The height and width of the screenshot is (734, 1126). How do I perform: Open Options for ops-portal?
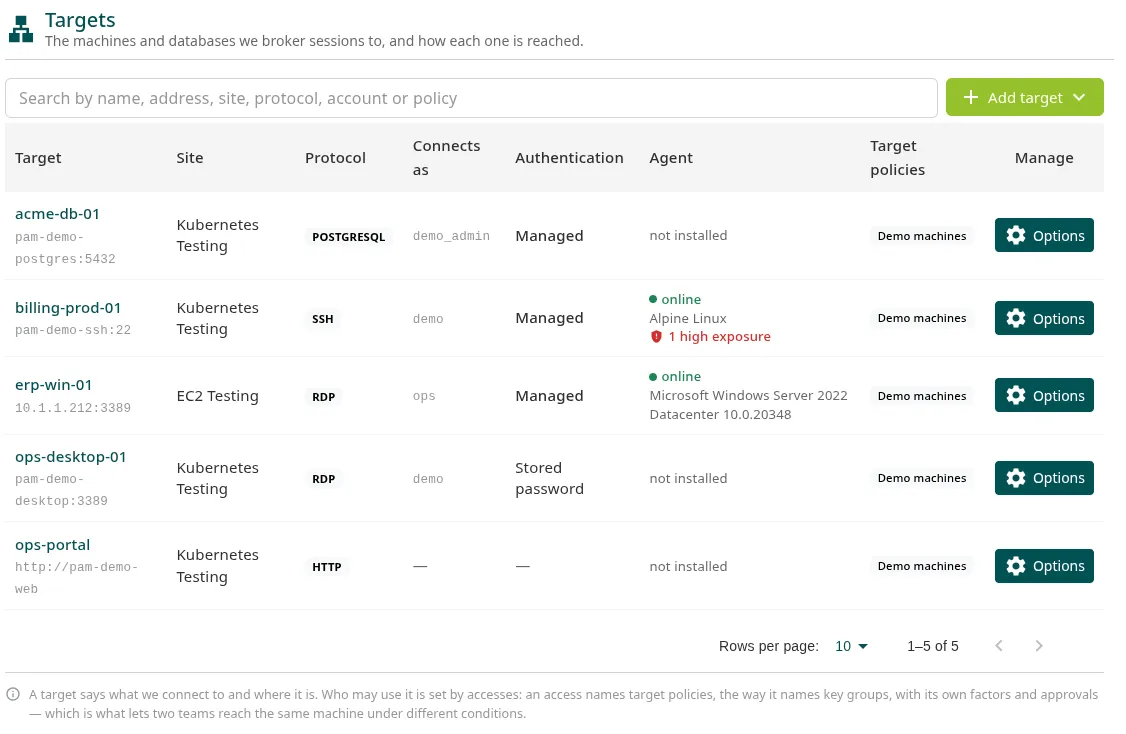pyautogui.click(x=1044, y=566)
